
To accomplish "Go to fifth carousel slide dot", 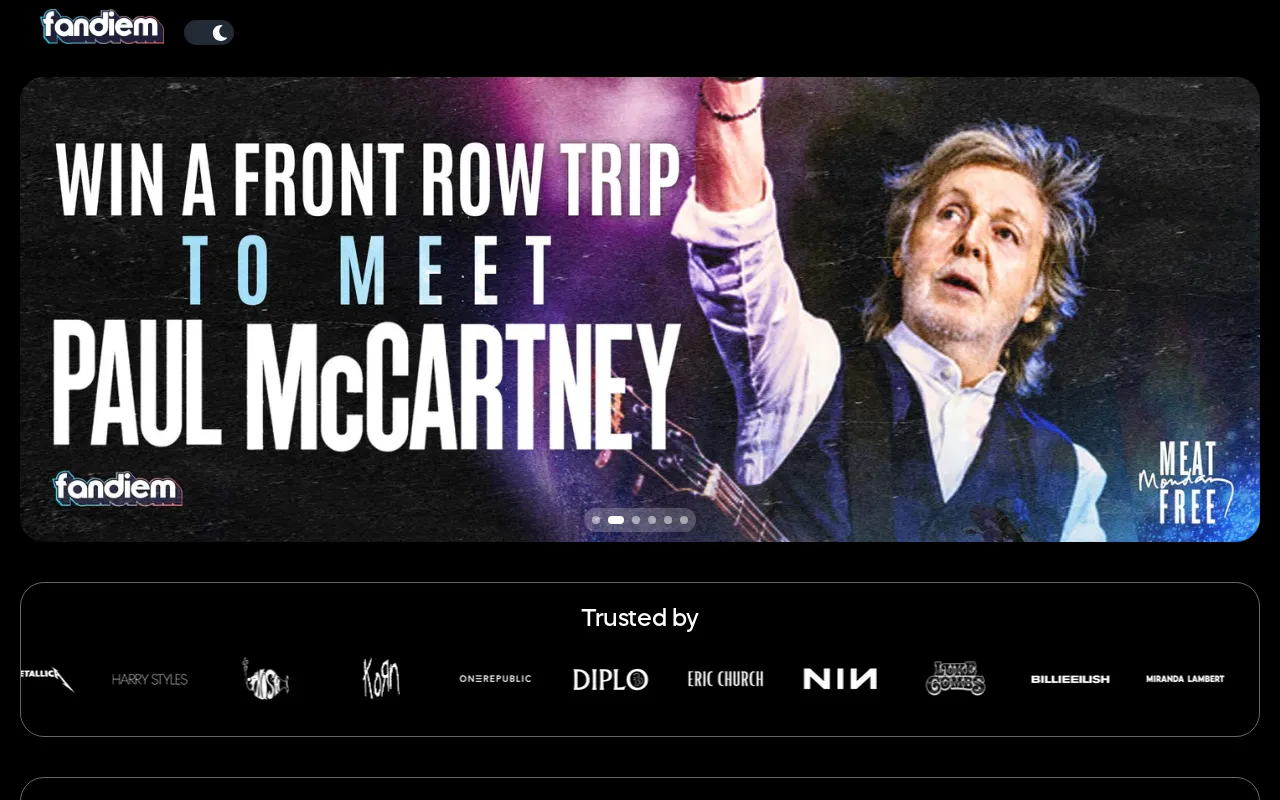I will (668, 520).
